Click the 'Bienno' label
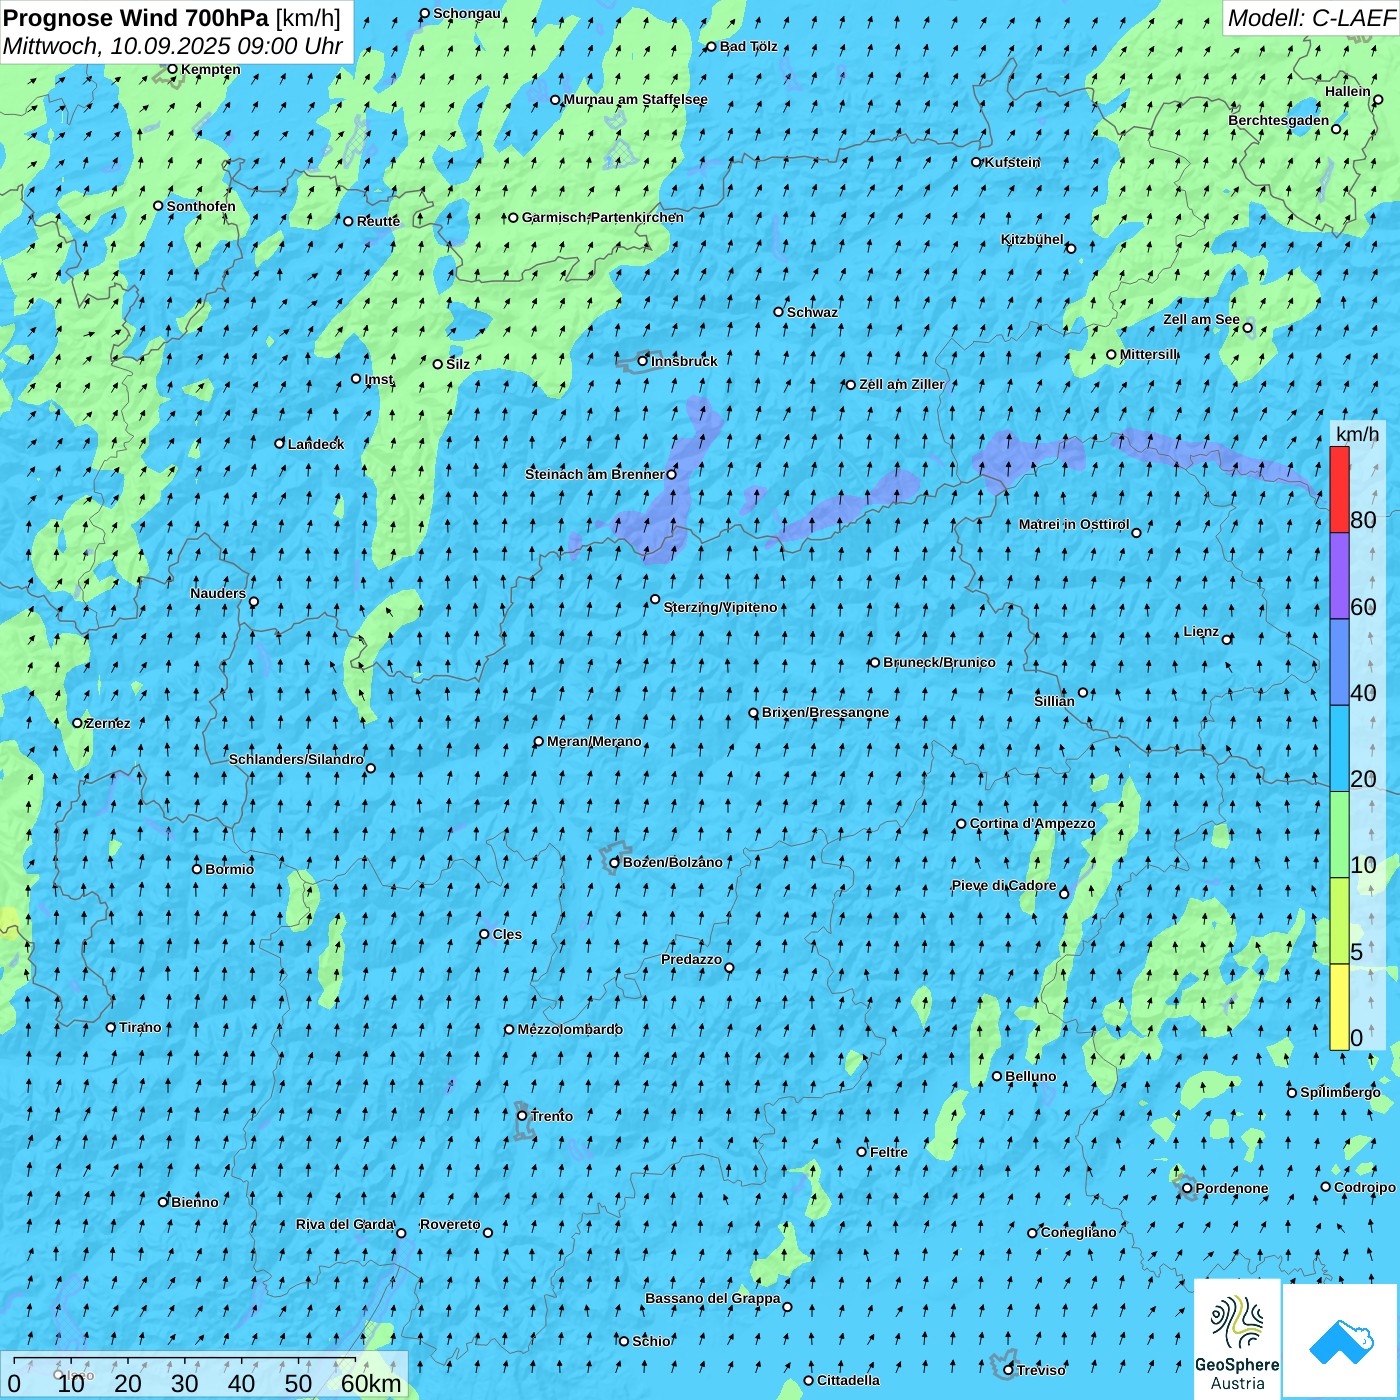This screenshot has width=1400, height=1400. 194,1202
